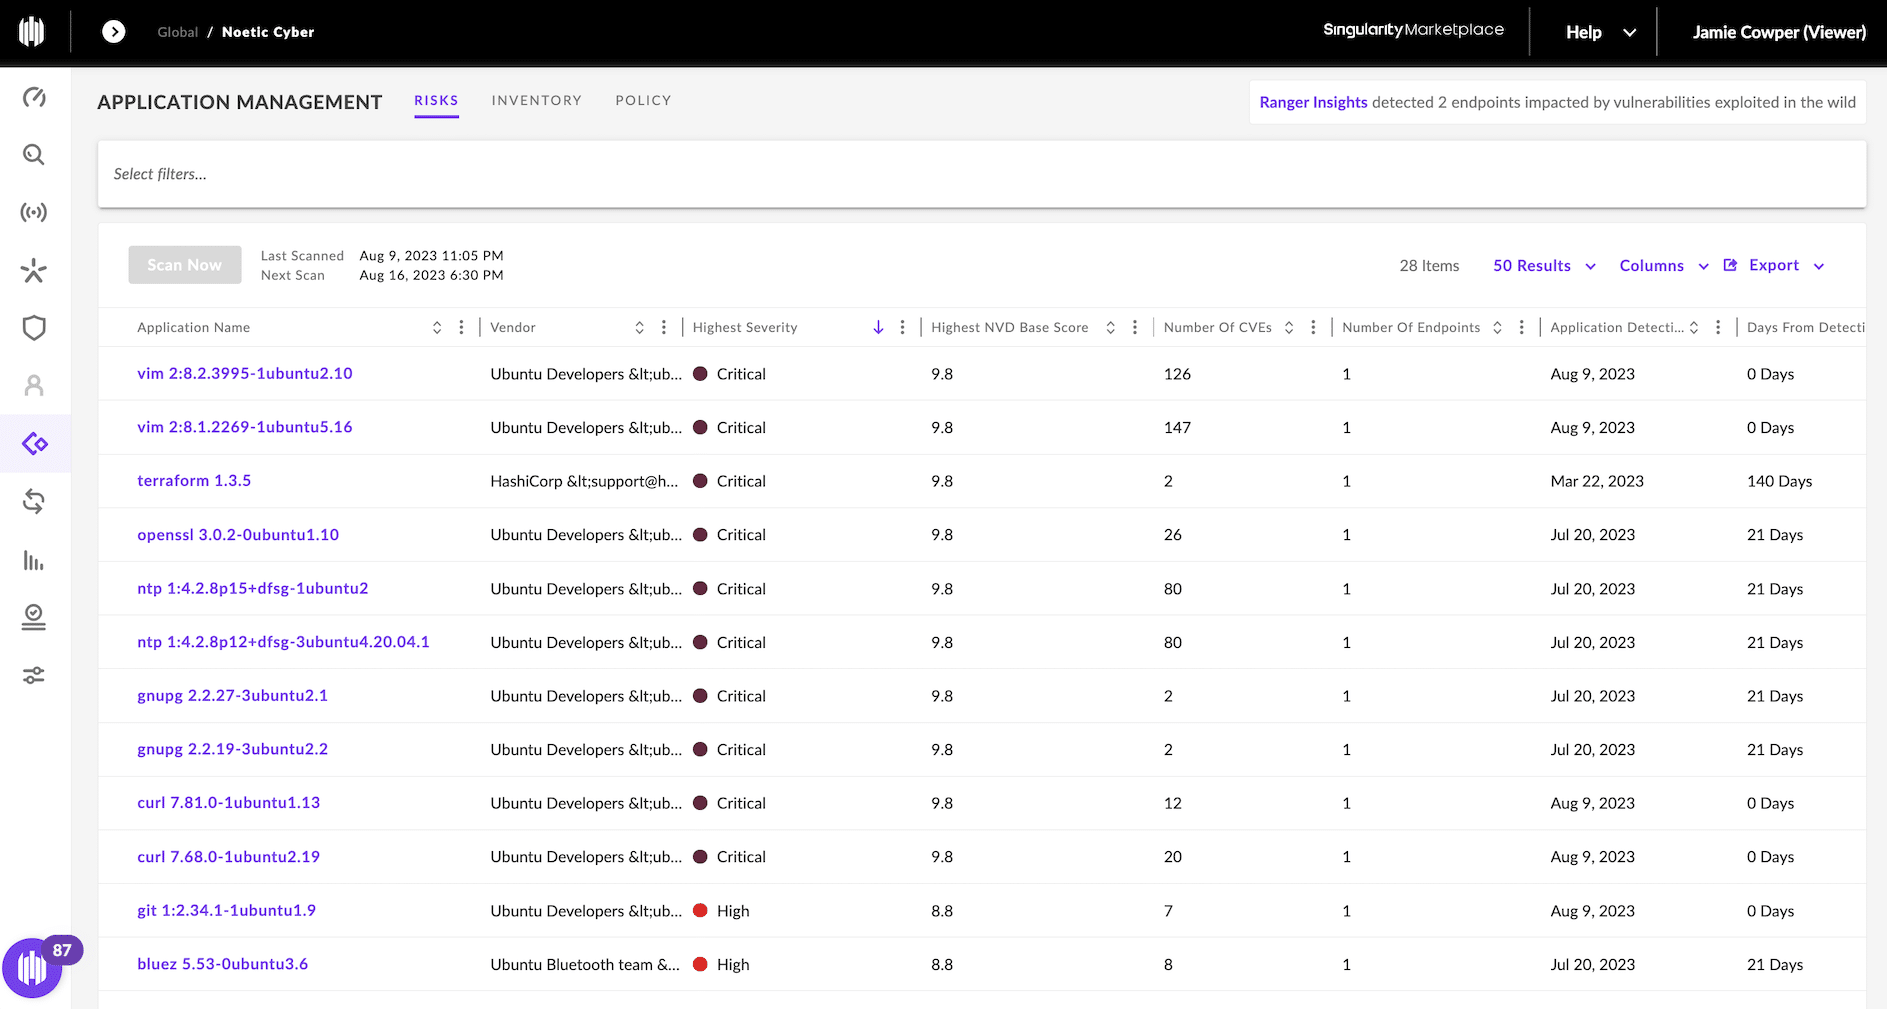The image size is (1887, 1009).
Task: Click the magnifier search icon in sidebar
Action: pos(34,155)
